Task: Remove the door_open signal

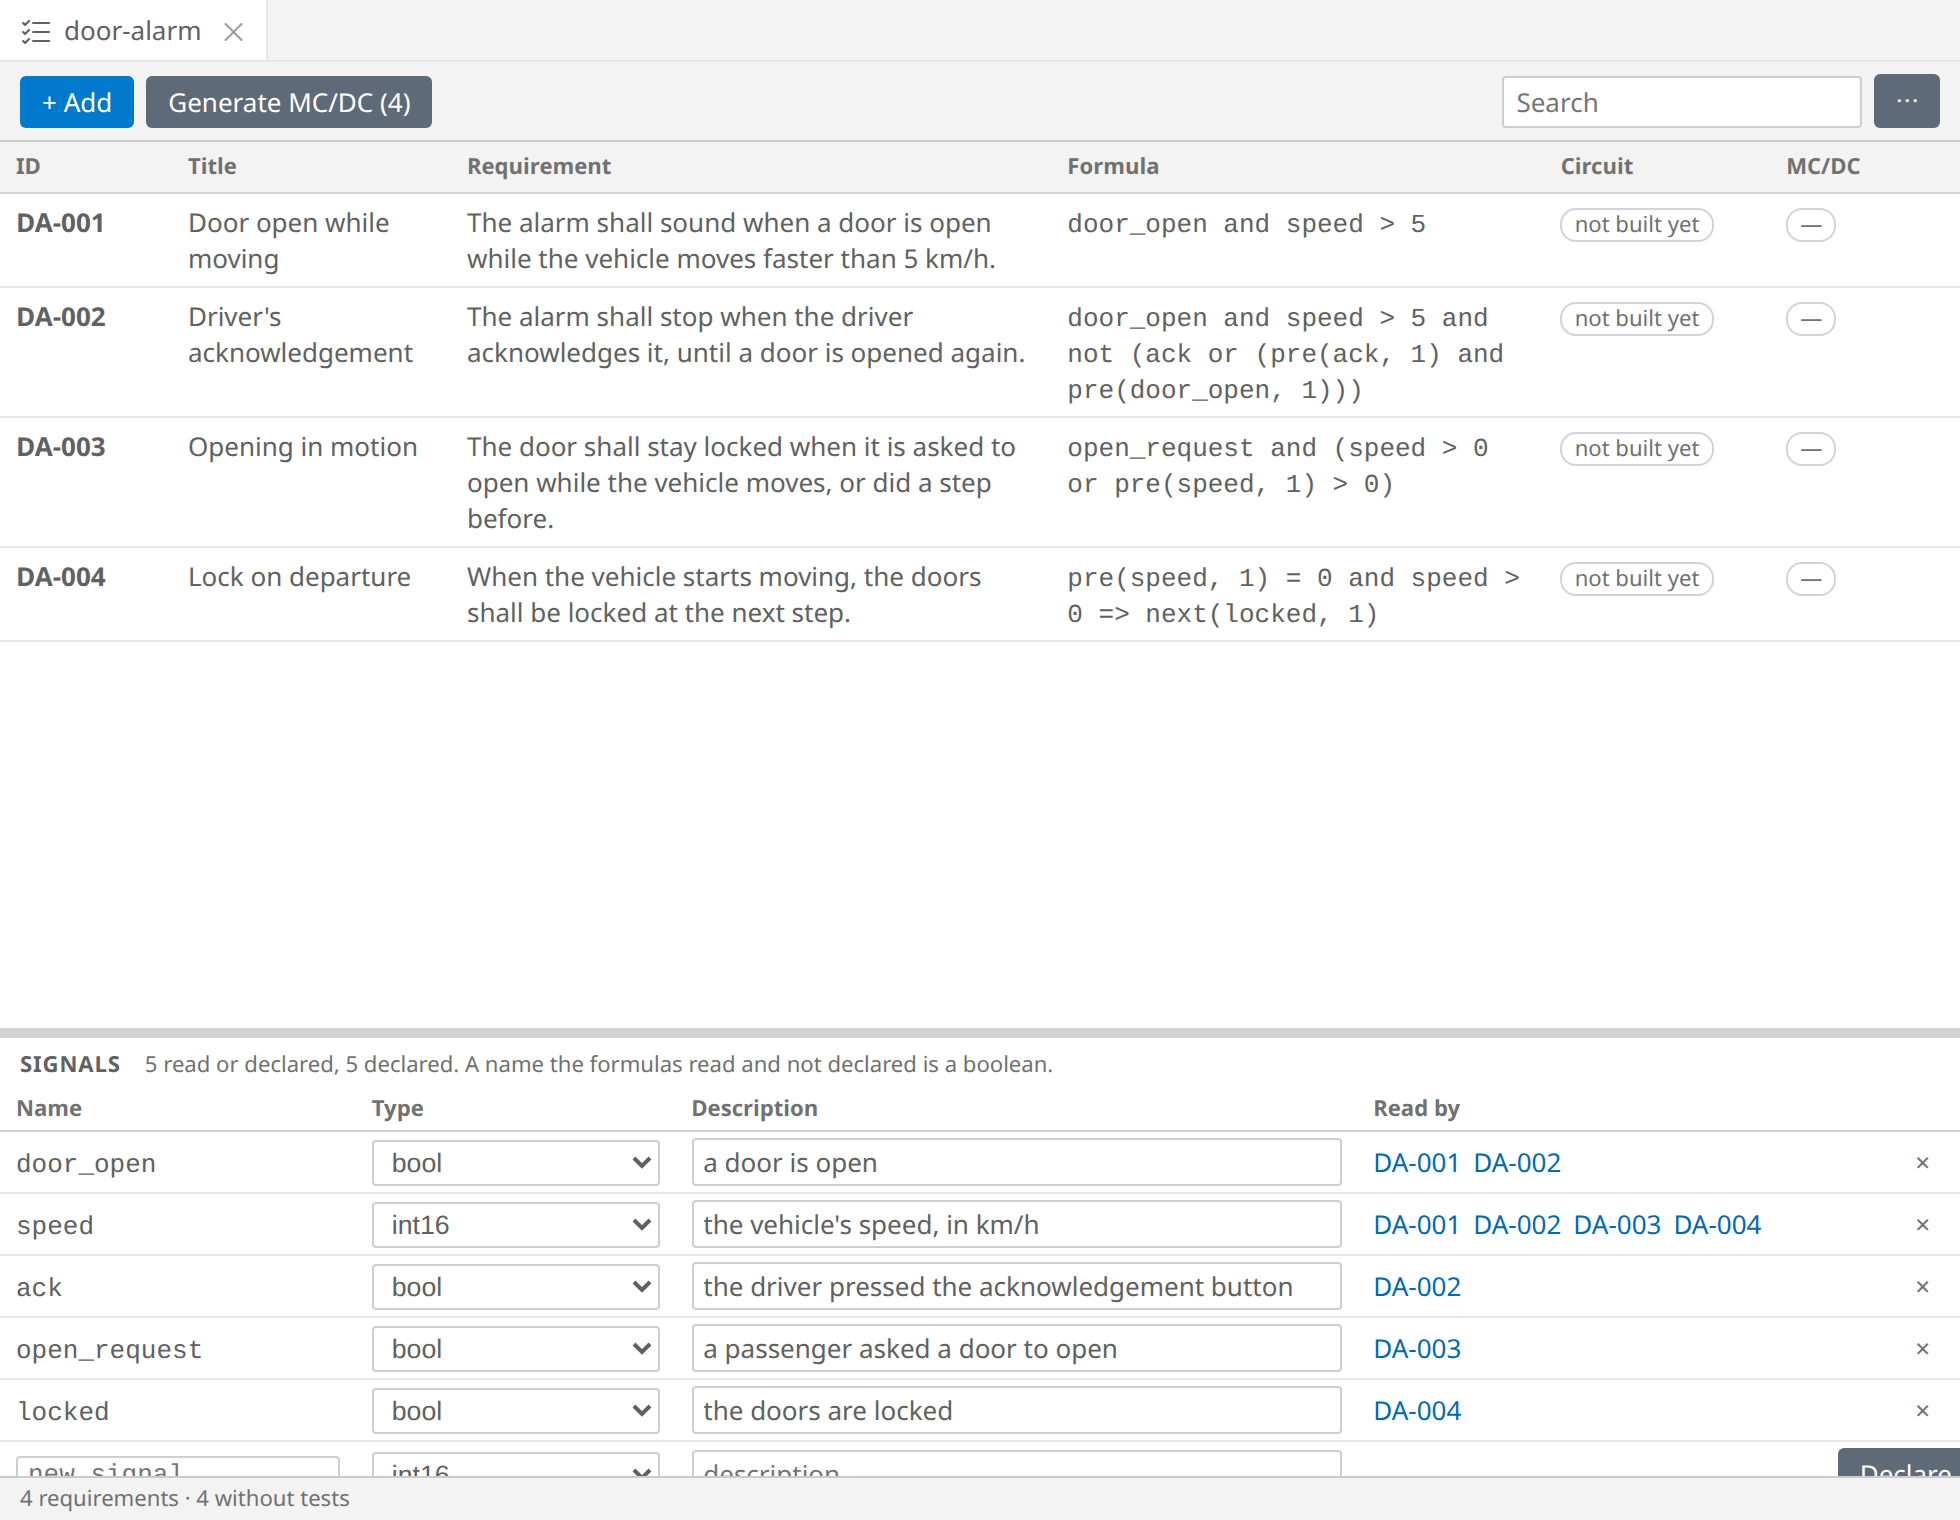Action: pyautogui.click(x=1922, y=1163)
